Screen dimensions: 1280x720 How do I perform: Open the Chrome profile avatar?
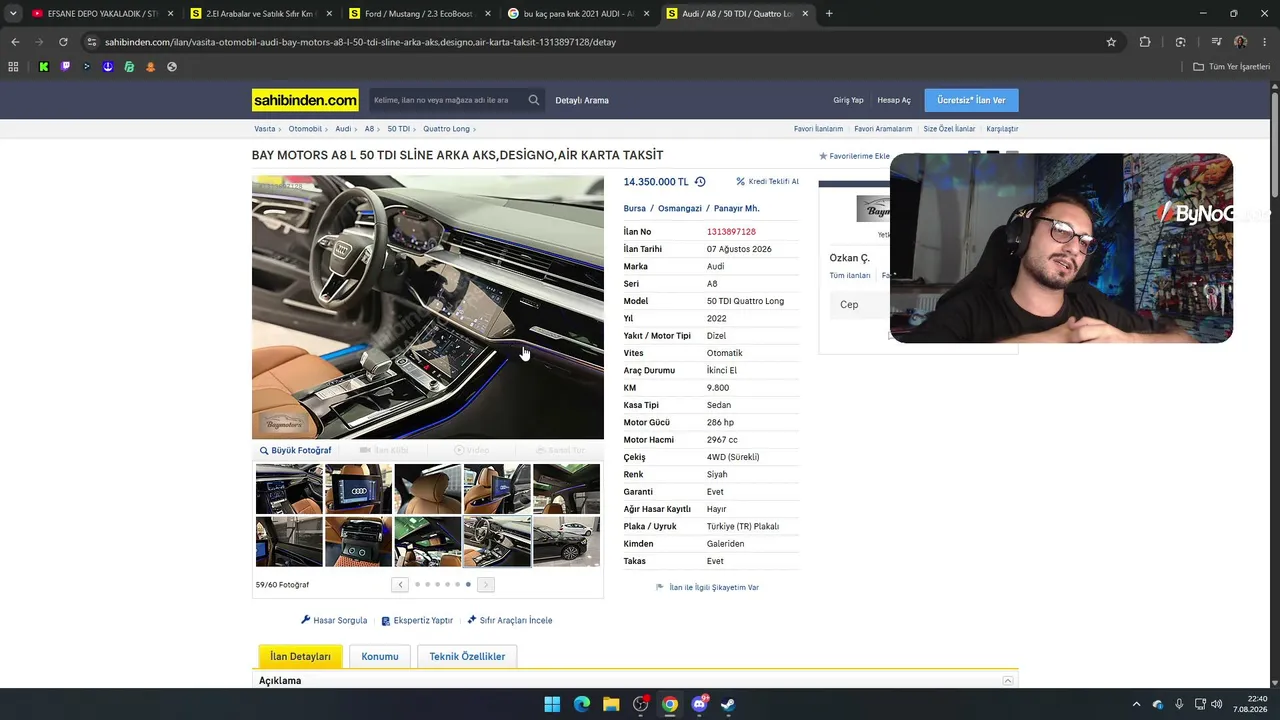pyautogui.click(x=1240, y=42)
